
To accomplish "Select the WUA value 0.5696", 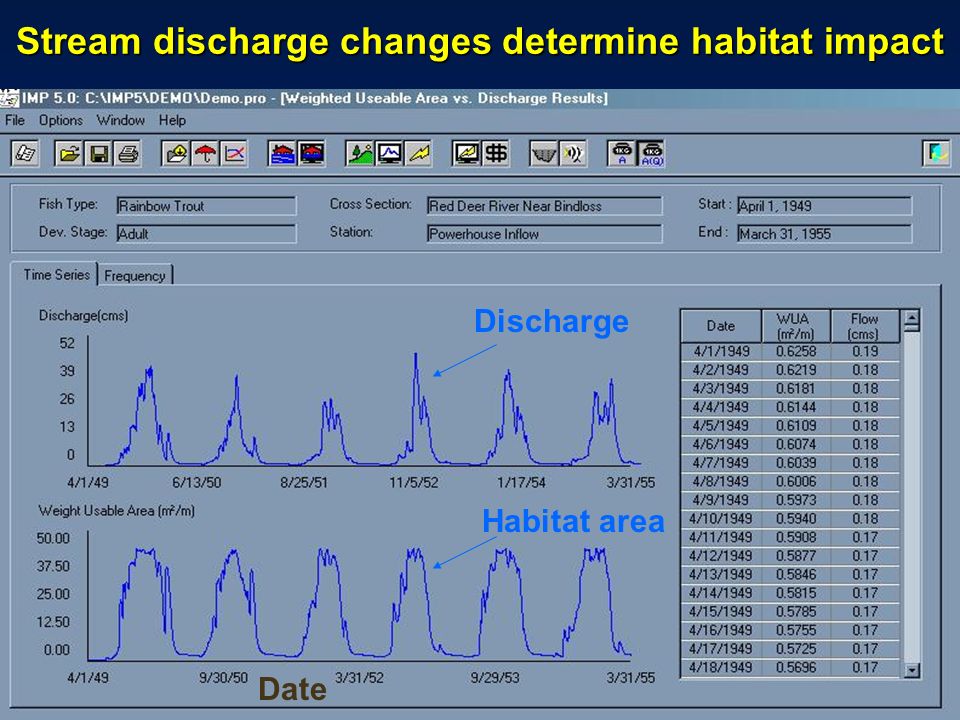I will (x=795, y=667).
